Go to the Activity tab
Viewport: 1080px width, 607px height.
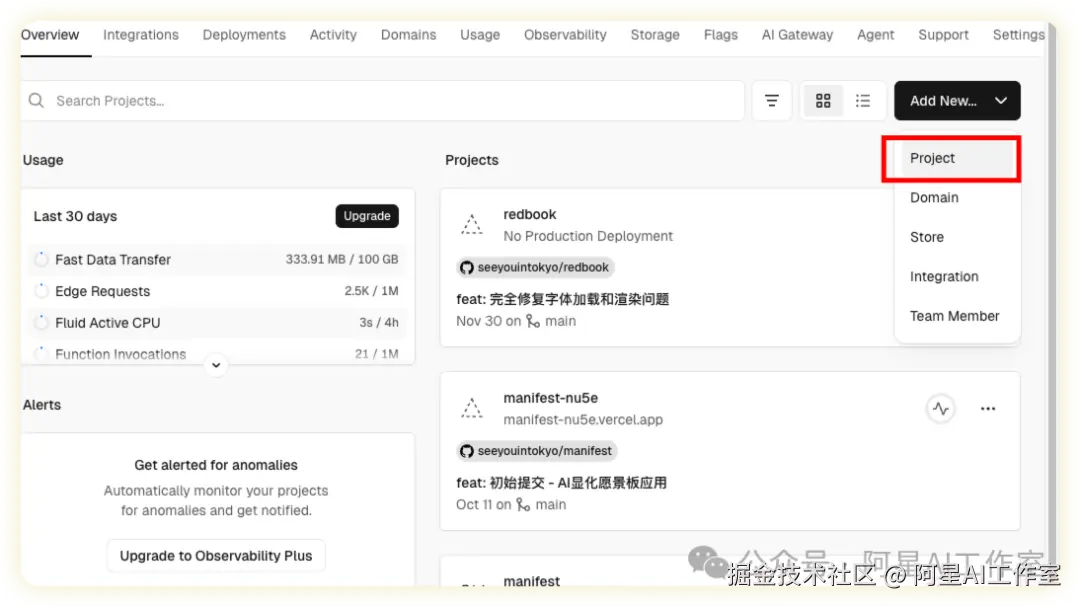click(333, 35)
